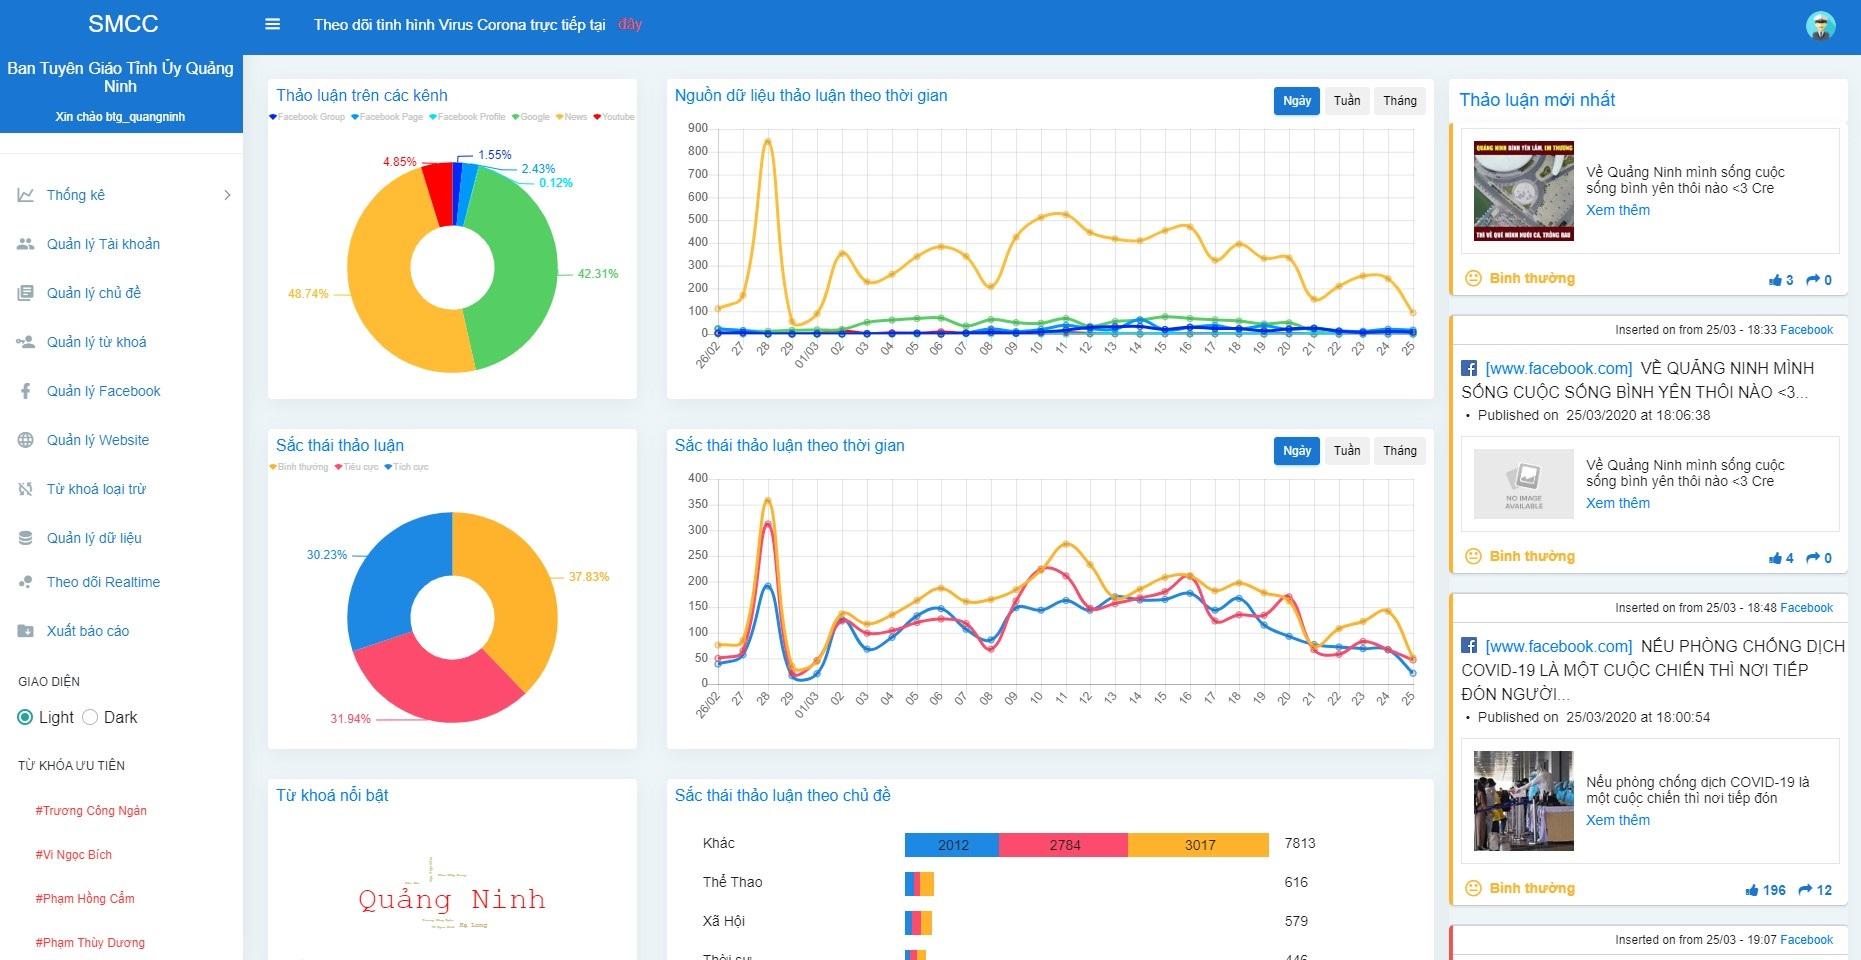
Task: Click like icon on post with 196 likes
Action: 1752,890
